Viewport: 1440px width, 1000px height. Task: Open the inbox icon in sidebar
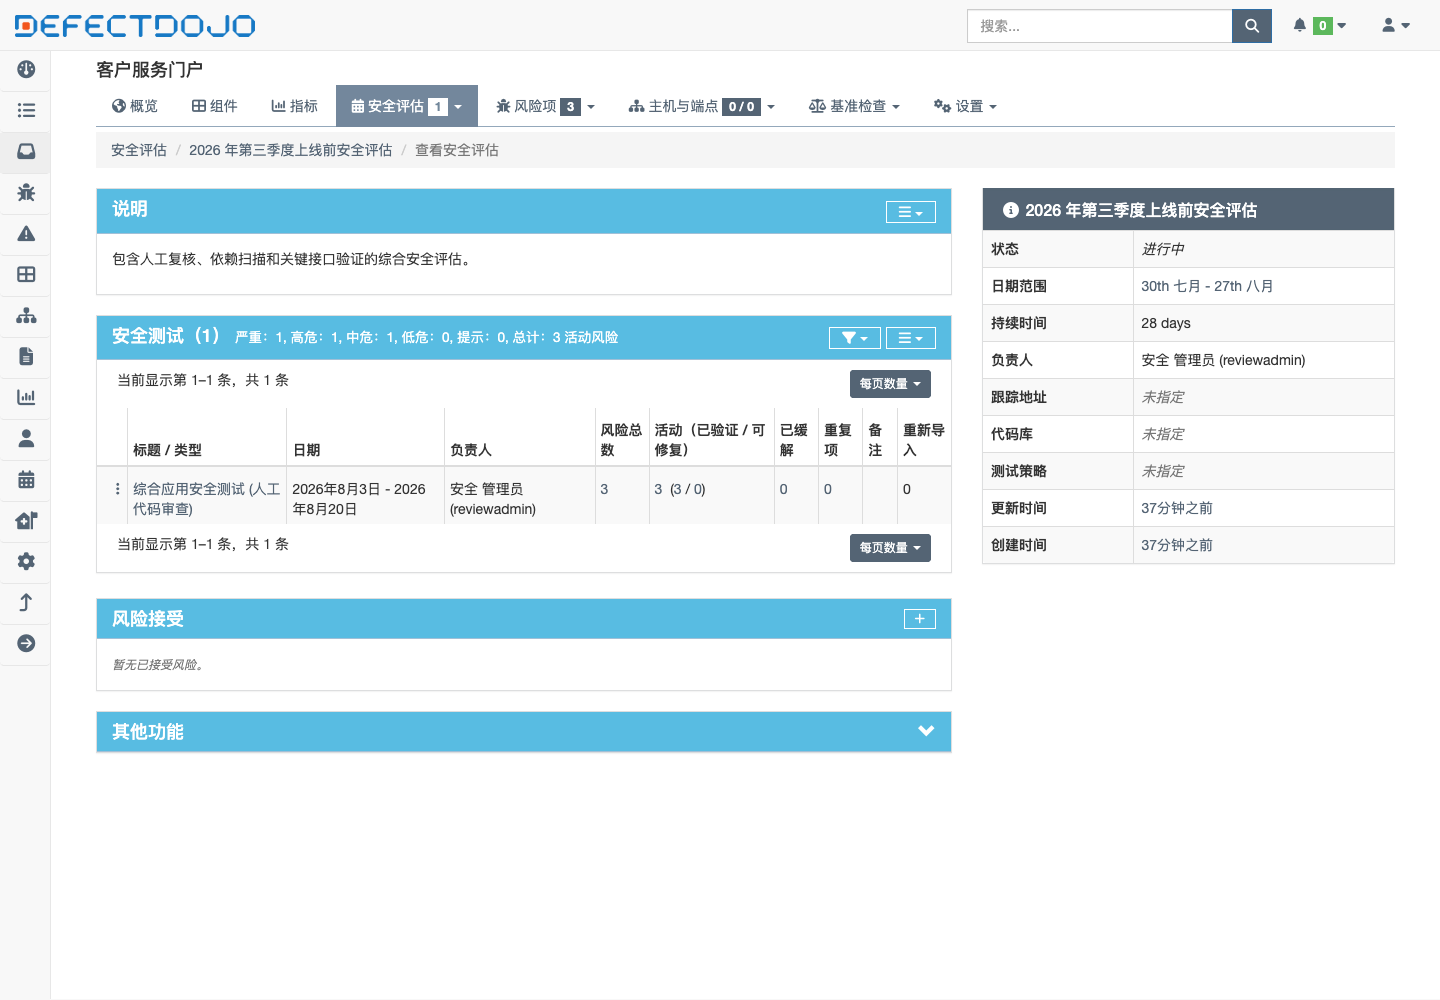click(x=26, y=151)
